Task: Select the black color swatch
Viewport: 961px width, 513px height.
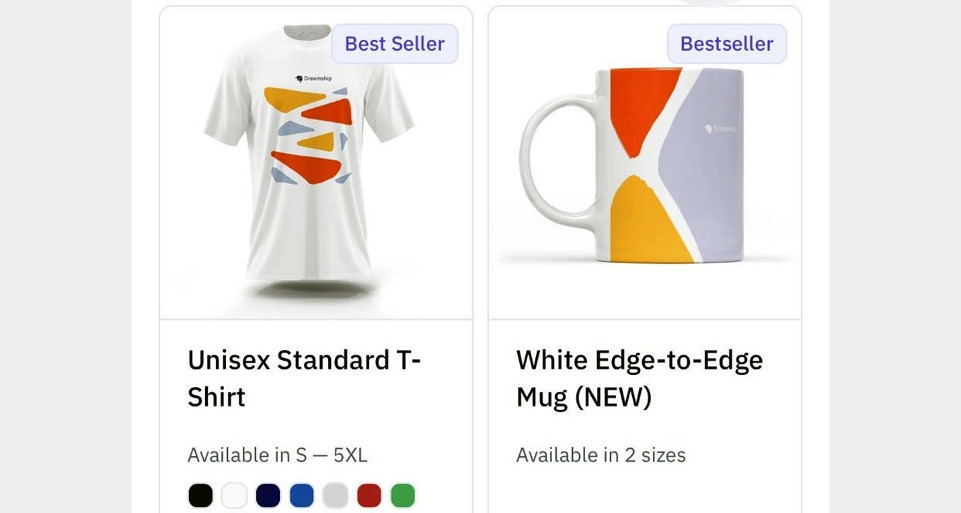Action: pyautogui.click(x=200, y=495)
